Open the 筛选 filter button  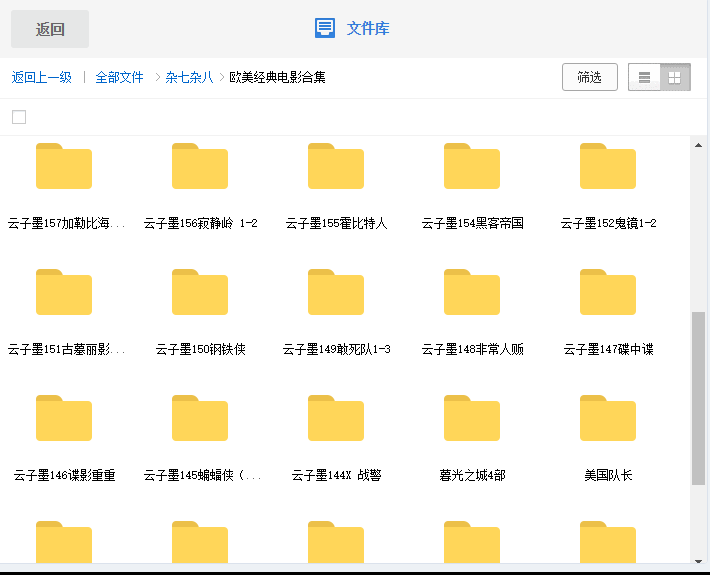(x=590, y=77)
